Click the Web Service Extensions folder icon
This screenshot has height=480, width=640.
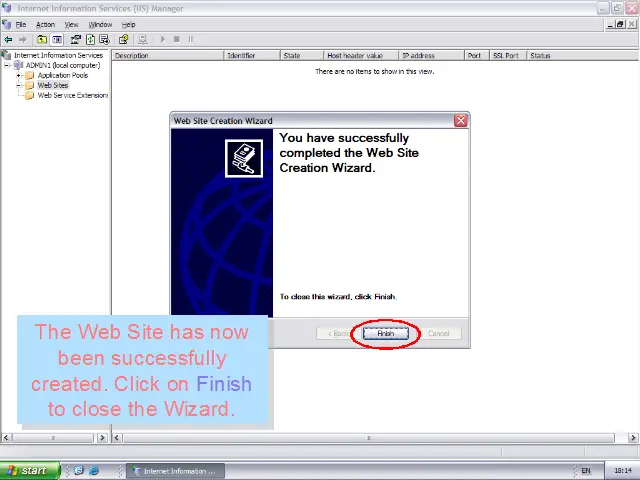point(29,96)
